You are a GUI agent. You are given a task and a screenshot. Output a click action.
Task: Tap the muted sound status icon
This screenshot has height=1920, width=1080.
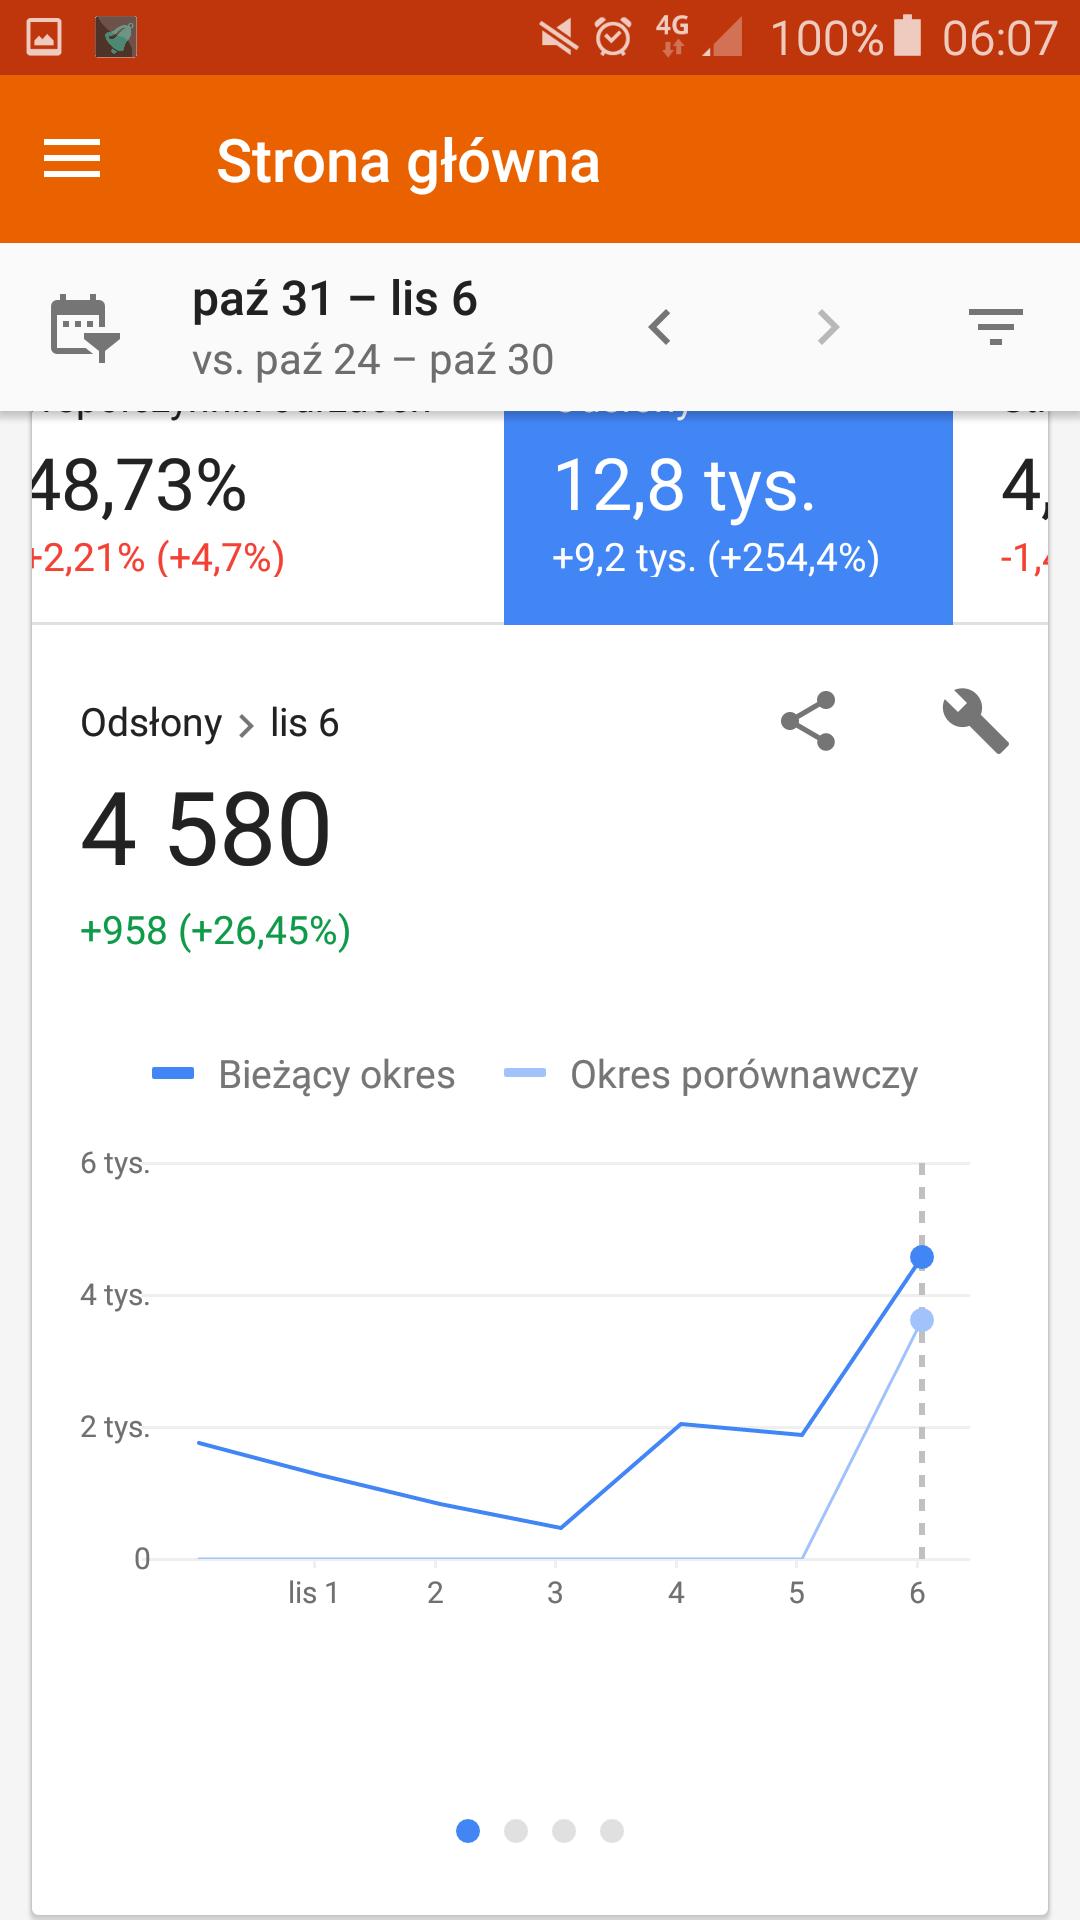(559, 38)
